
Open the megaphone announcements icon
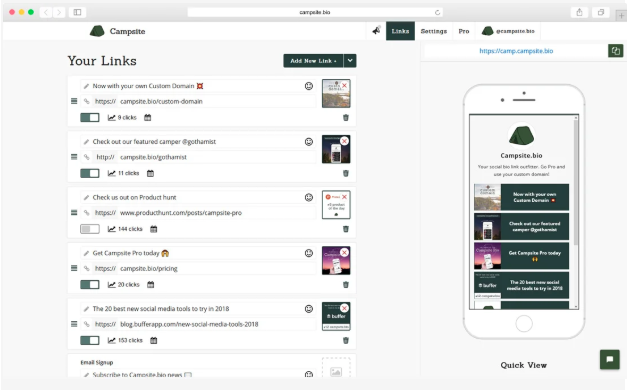[x=376, y=31]
